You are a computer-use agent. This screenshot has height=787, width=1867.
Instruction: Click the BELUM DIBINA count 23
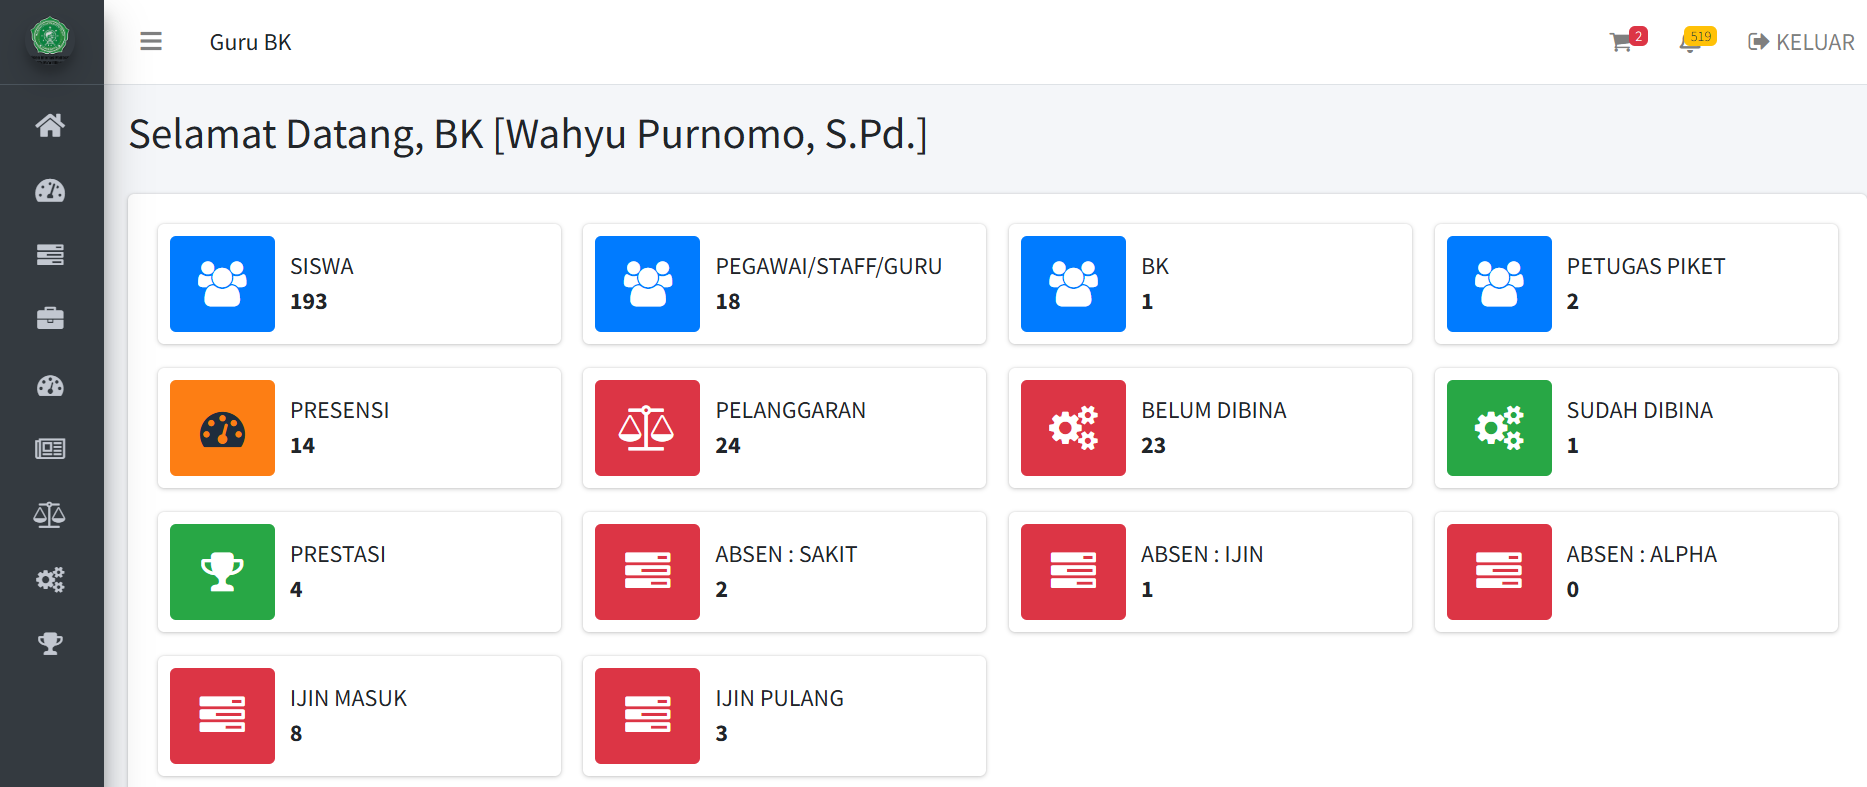pyautogui.click(x=1154, y=446)
